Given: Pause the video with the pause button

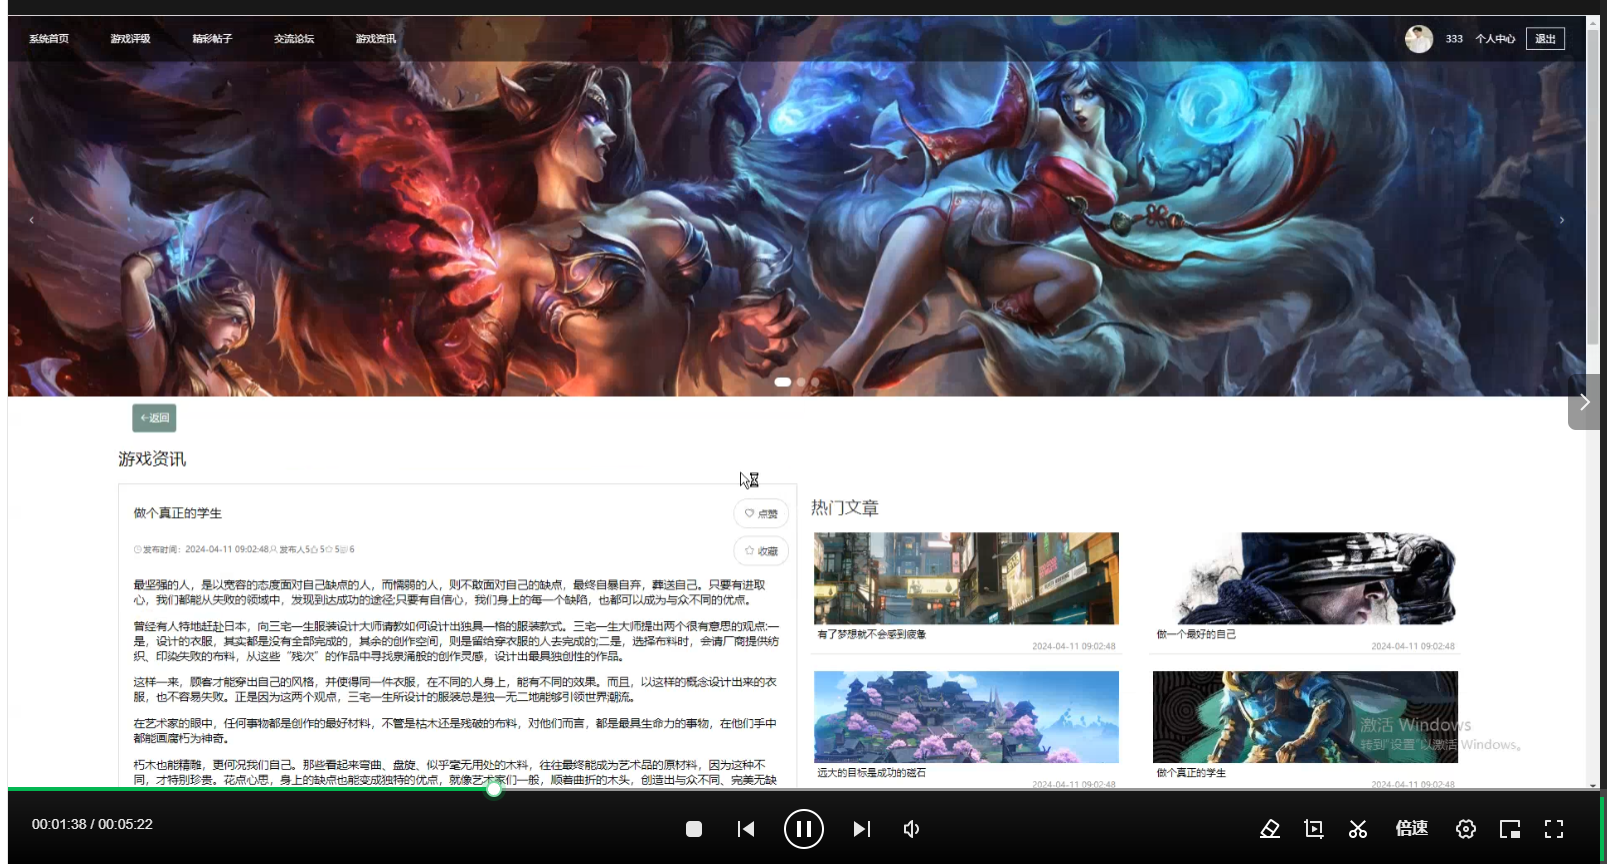Looking at the screenshot, I should point(804,829).
